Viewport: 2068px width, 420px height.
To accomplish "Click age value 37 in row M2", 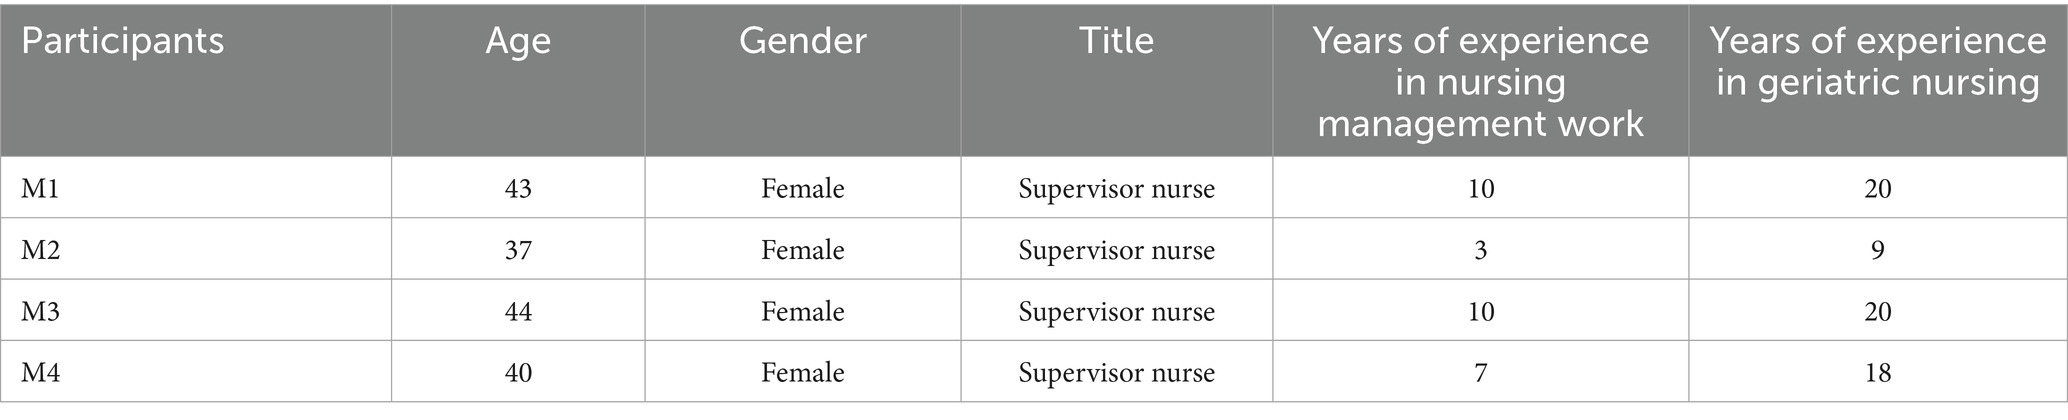I will (518, 250).
